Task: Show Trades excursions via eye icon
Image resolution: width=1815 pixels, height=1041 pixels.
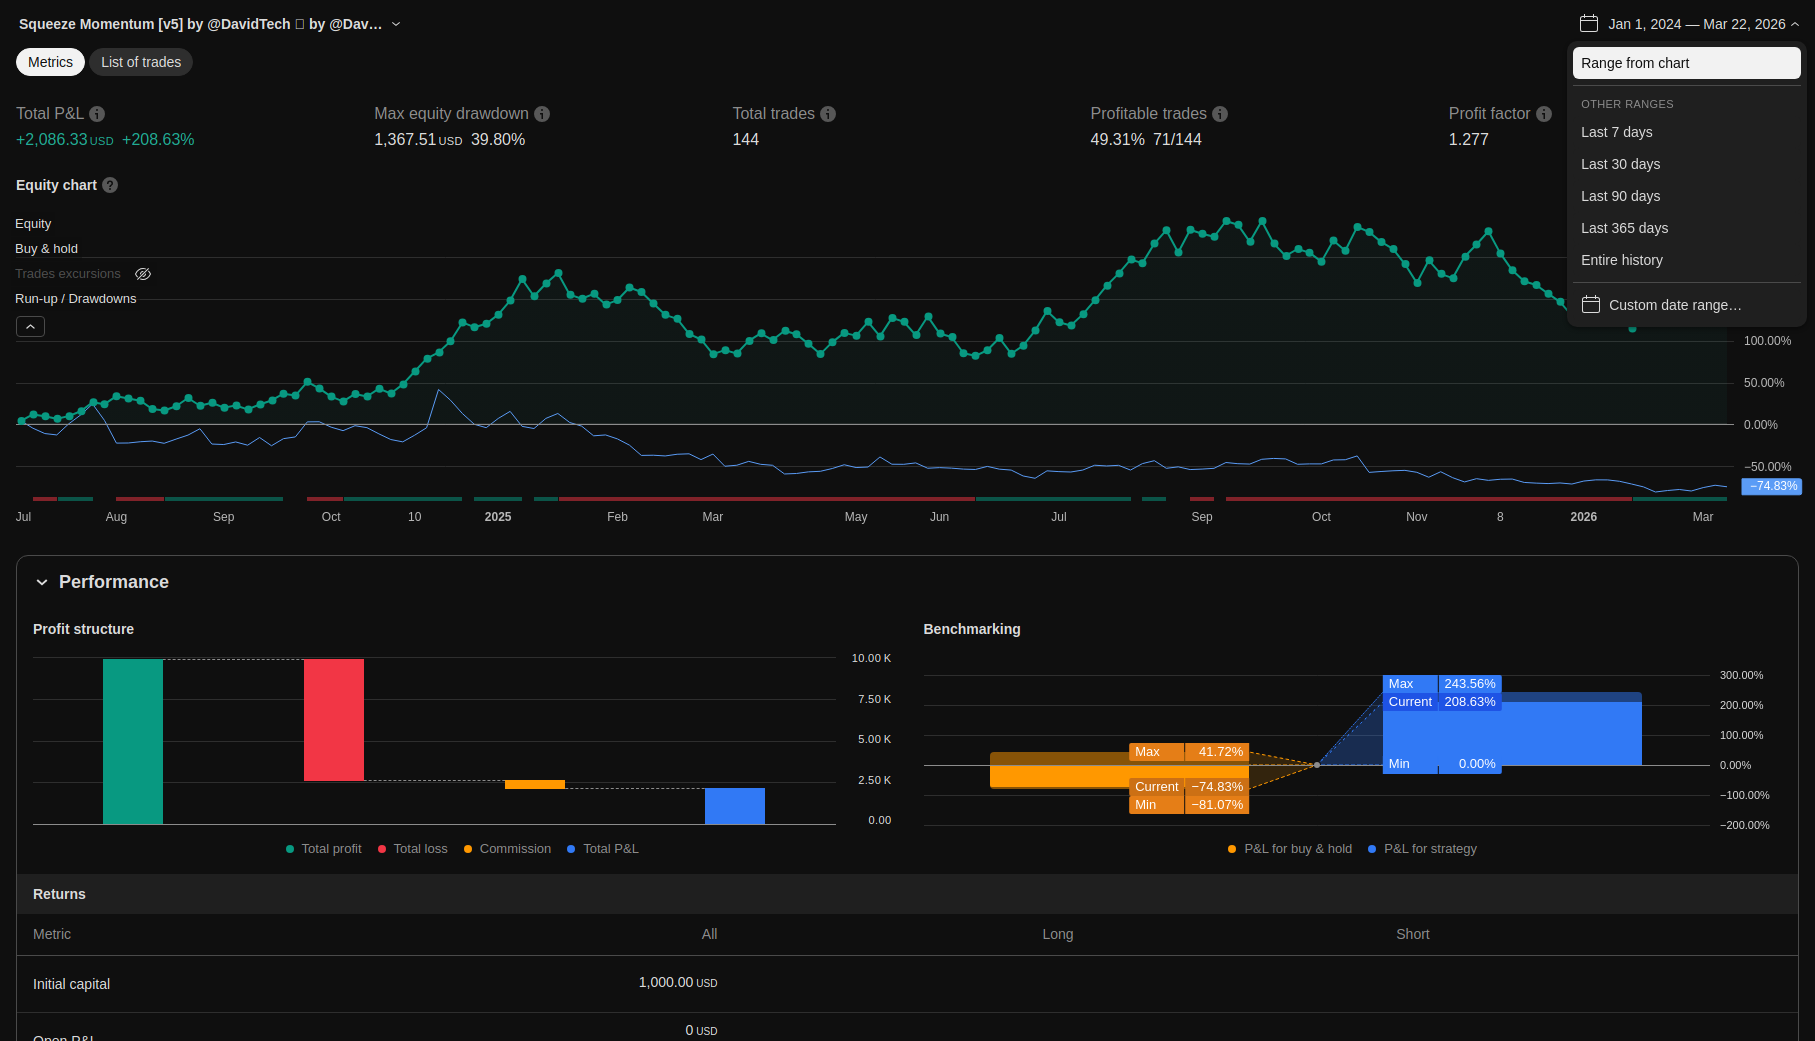Action: point(143,274)
